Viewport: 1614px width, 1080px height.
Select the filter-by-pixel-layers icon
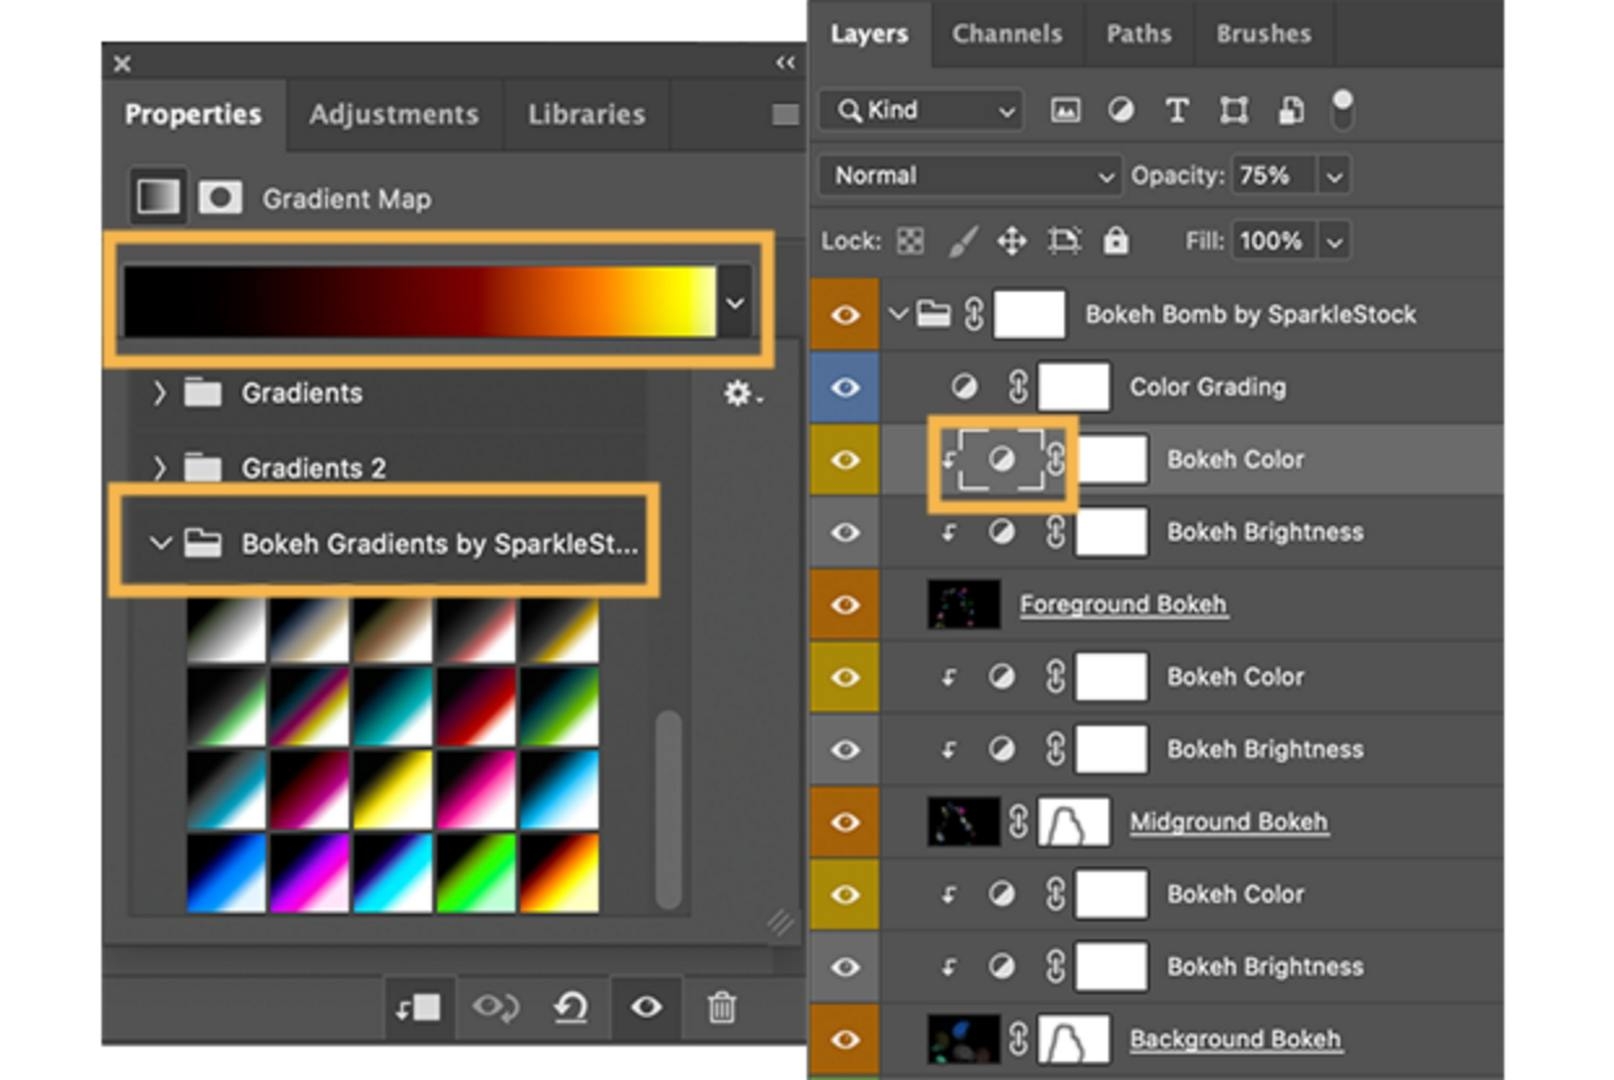1066,110
